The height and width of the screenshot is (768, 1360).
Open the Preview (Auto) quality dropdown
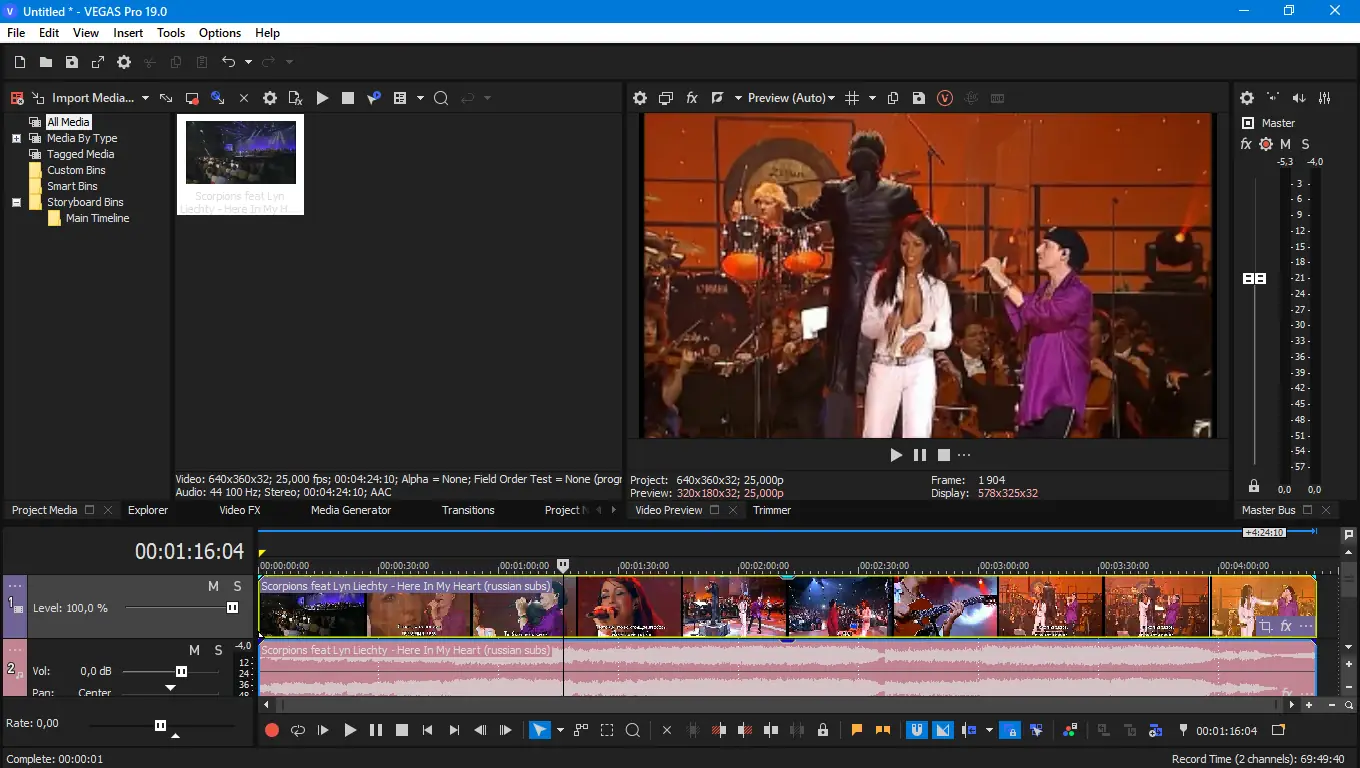point(791,98)
